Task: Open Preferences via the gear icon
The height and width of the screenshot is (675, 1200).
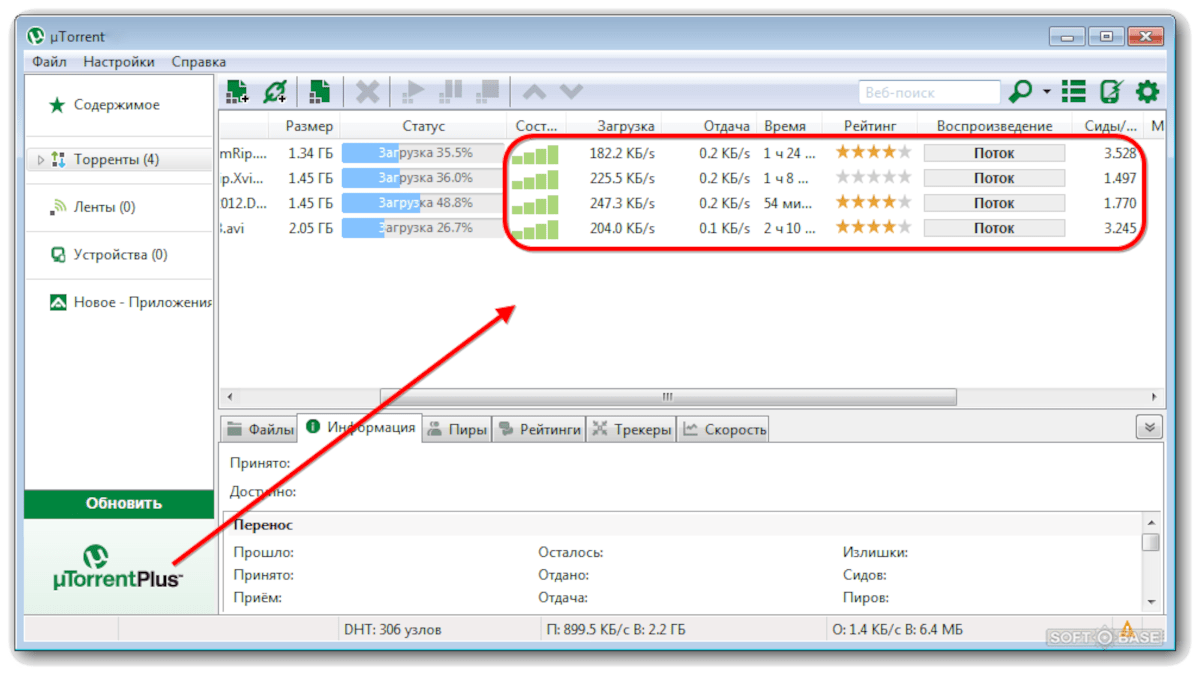Action: click(x=1147, y=92)
